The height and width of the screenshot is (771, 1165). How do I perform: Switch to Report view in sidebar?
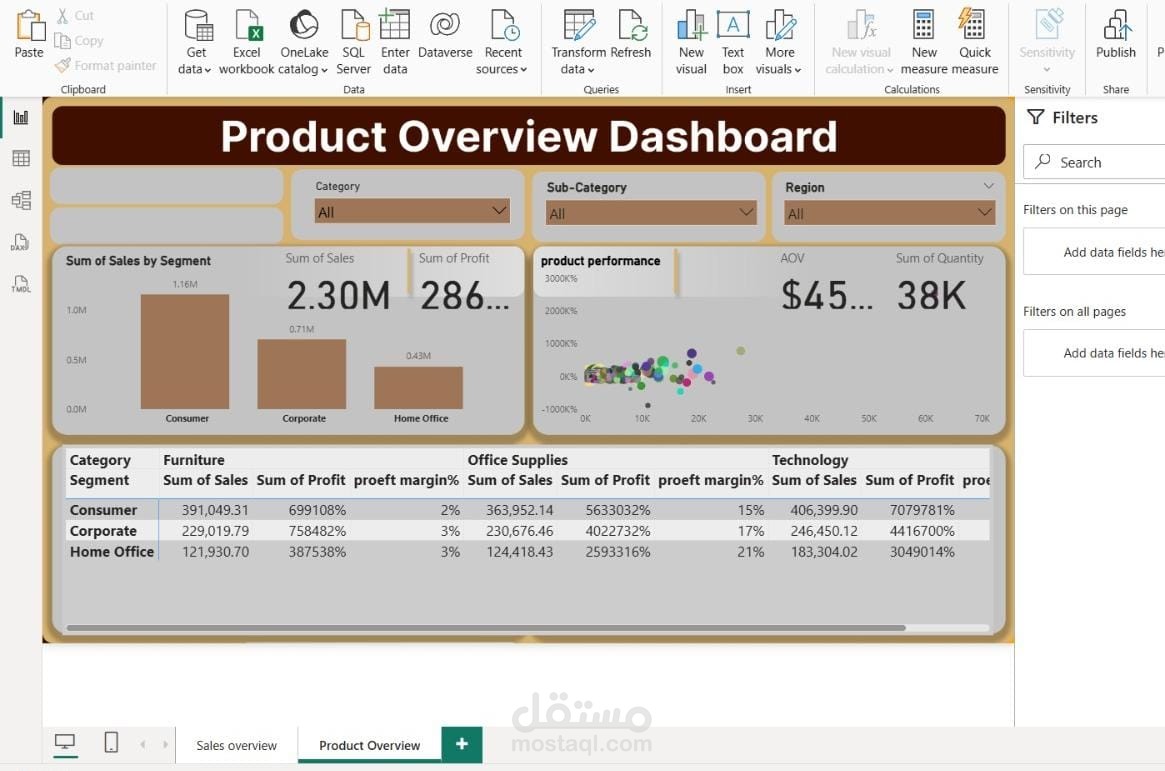pos(21,117)
